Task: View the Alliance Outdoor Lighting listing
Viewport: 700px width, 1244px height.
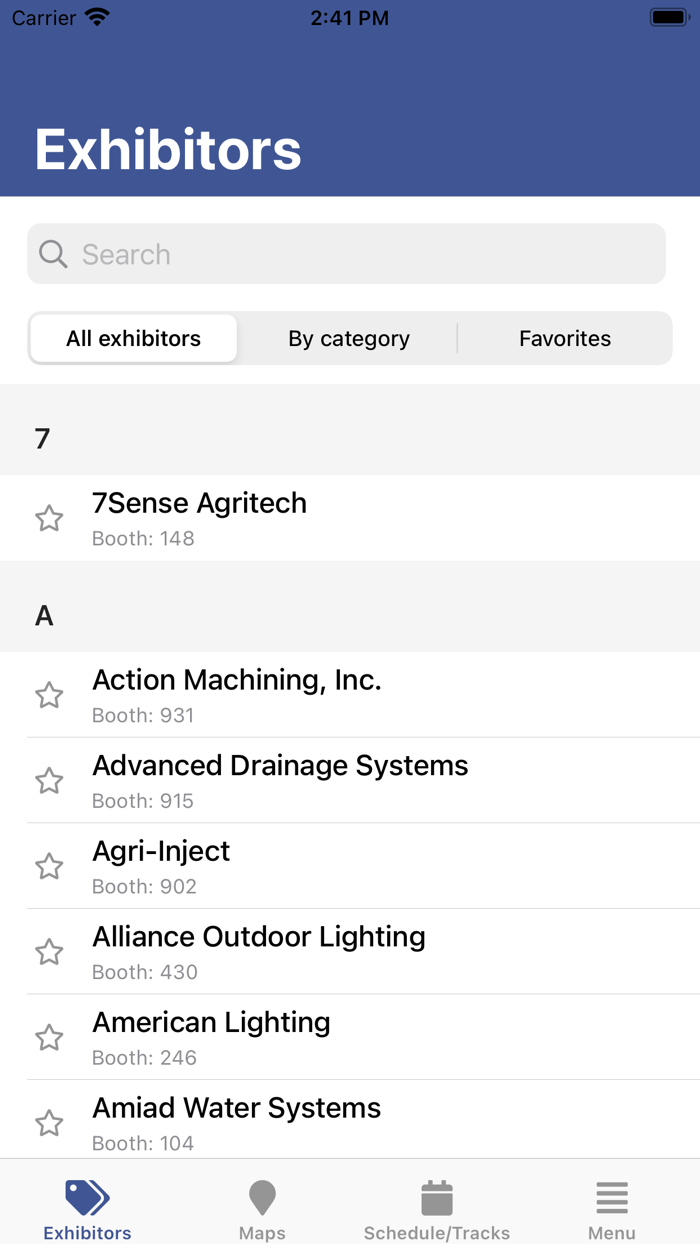Action: click(x=300, y=952)
